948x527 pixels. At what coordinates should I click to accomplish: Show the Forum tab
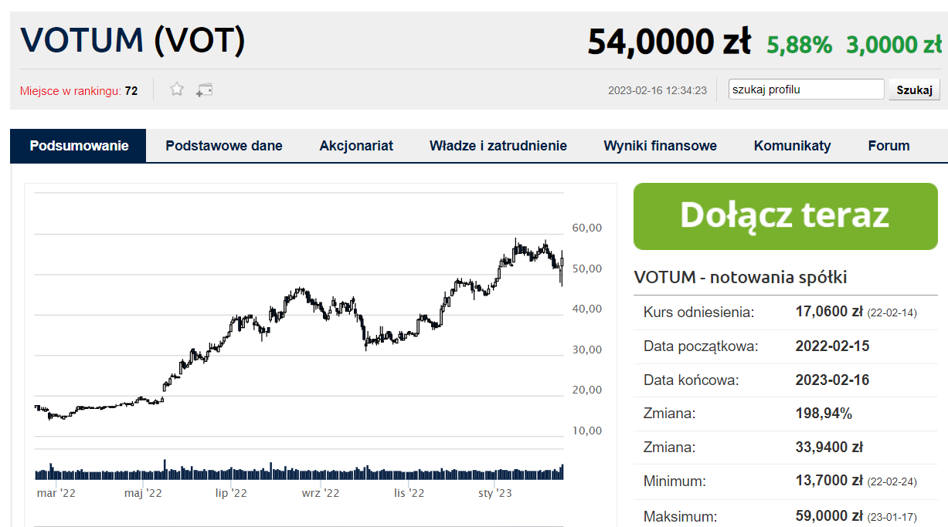[x=888, y=146]
